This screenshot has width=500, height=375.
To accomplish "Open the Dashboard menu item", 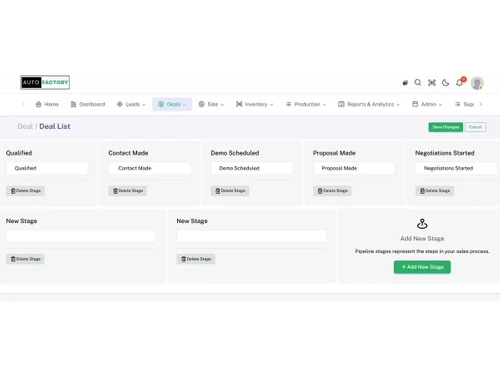I will coord(88,104).
